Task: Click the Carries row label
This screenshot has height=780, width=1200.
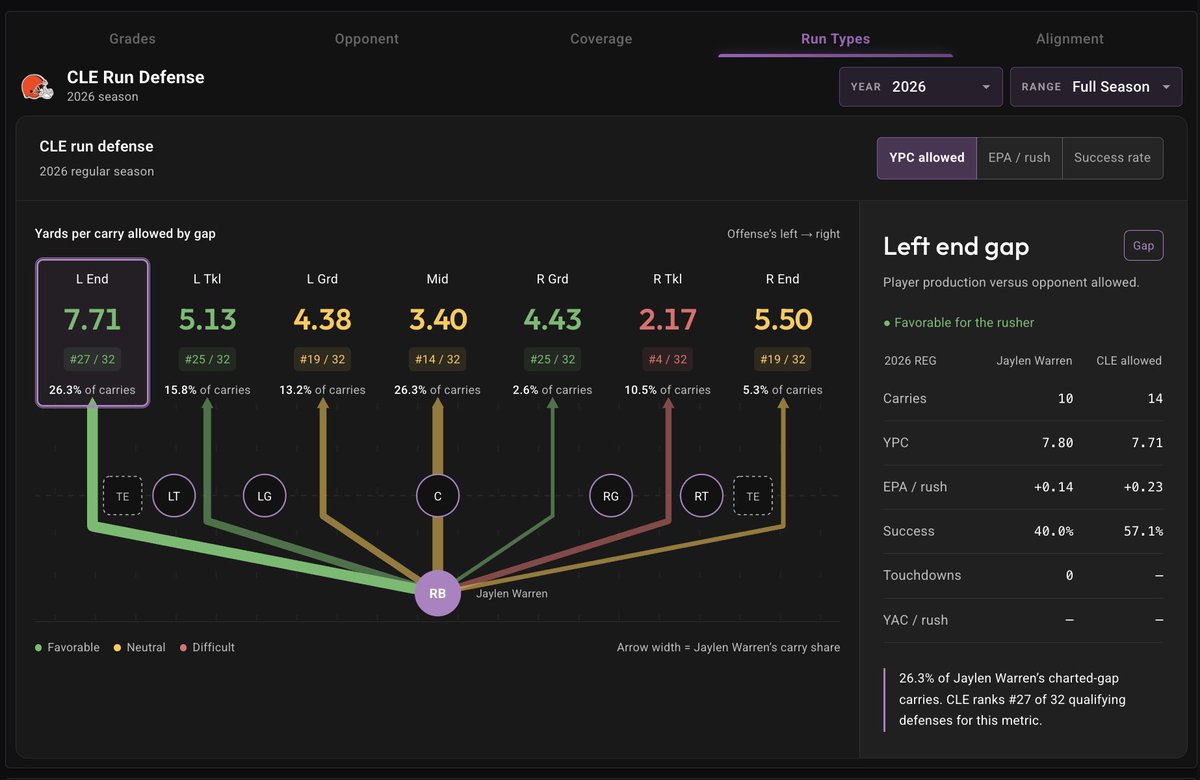Action: pyautogui.click(x=905, y=398)
